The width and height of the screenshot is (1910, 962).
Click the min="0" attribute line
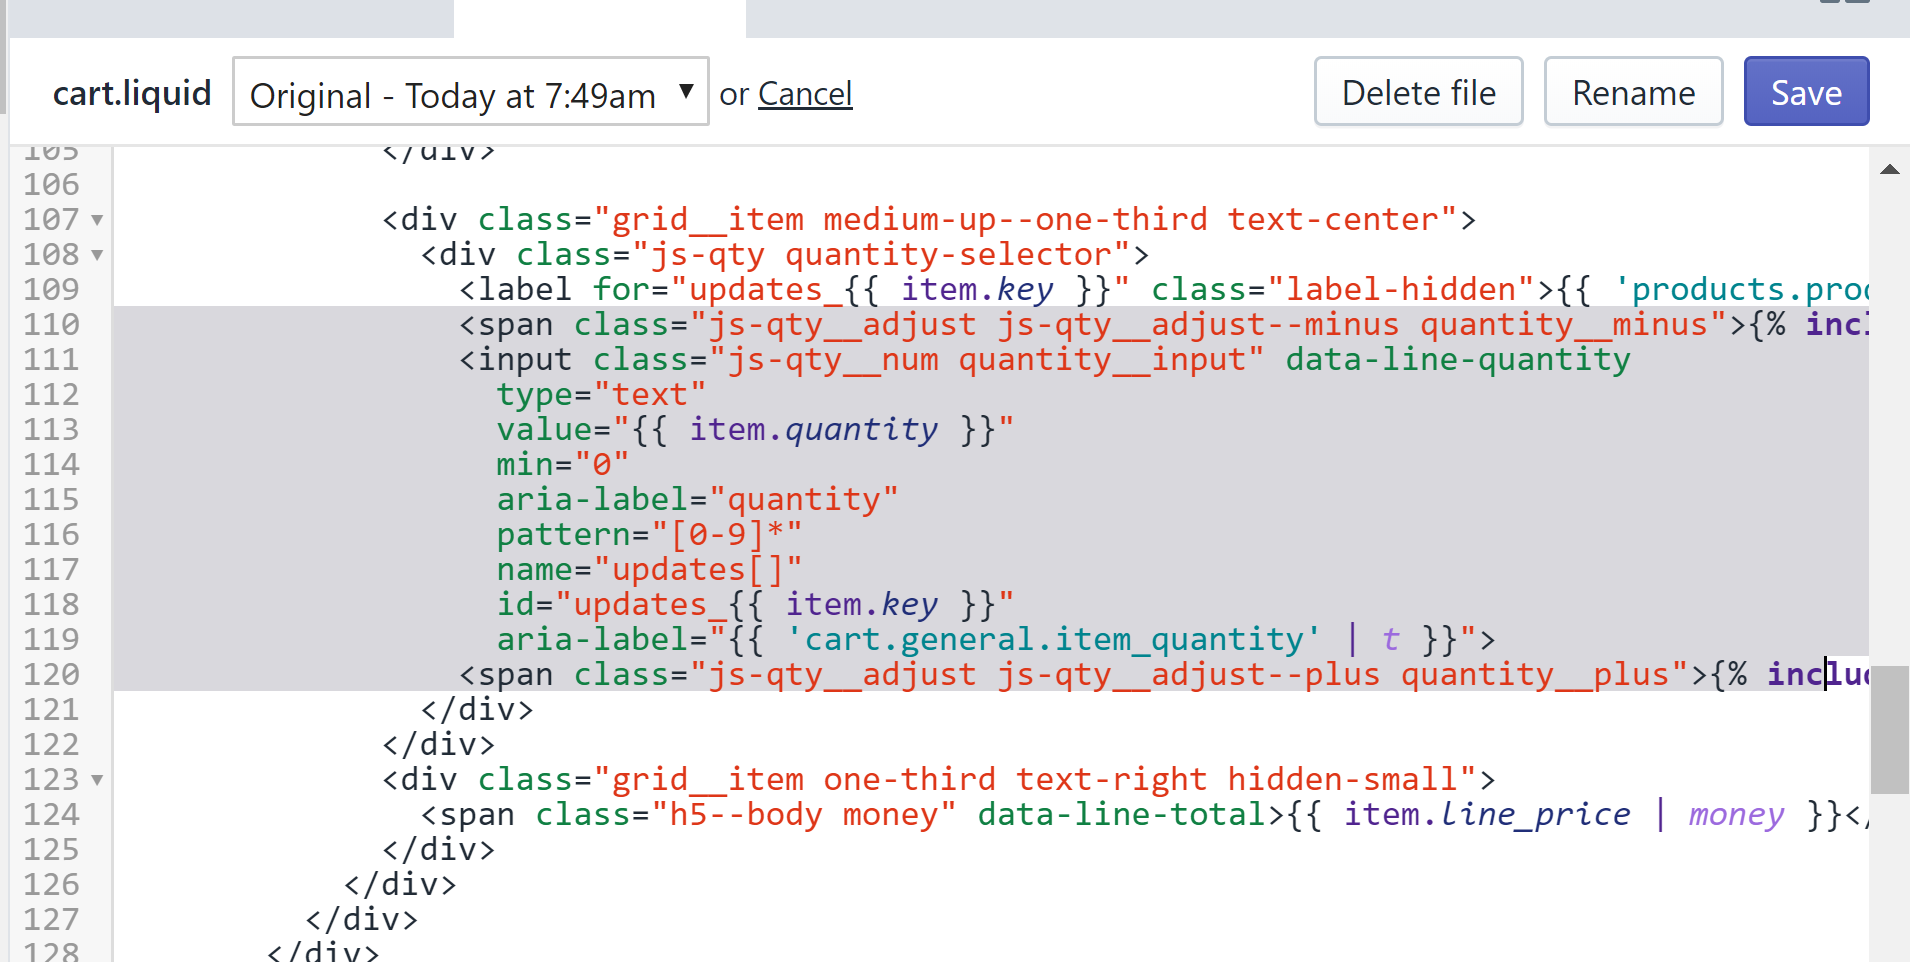point(562,464)
